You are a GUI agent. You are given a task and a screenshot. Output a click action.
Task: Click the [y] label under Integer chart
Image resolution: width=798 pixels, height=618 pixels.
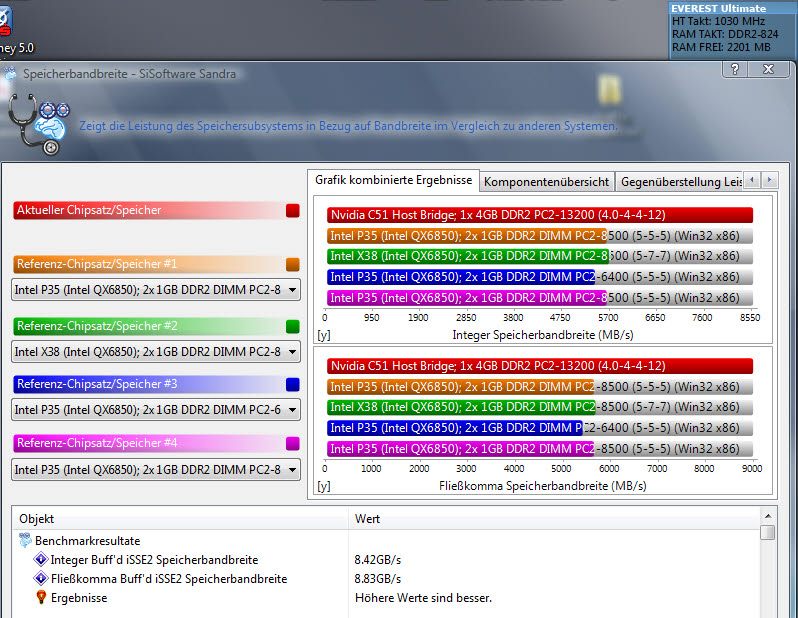tap(324, 335)
